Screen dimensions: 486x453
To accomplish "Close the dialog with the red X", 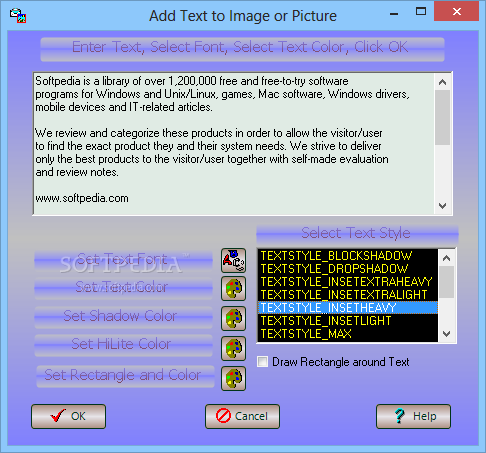I will pyautogui.click(x=457, y=12).
